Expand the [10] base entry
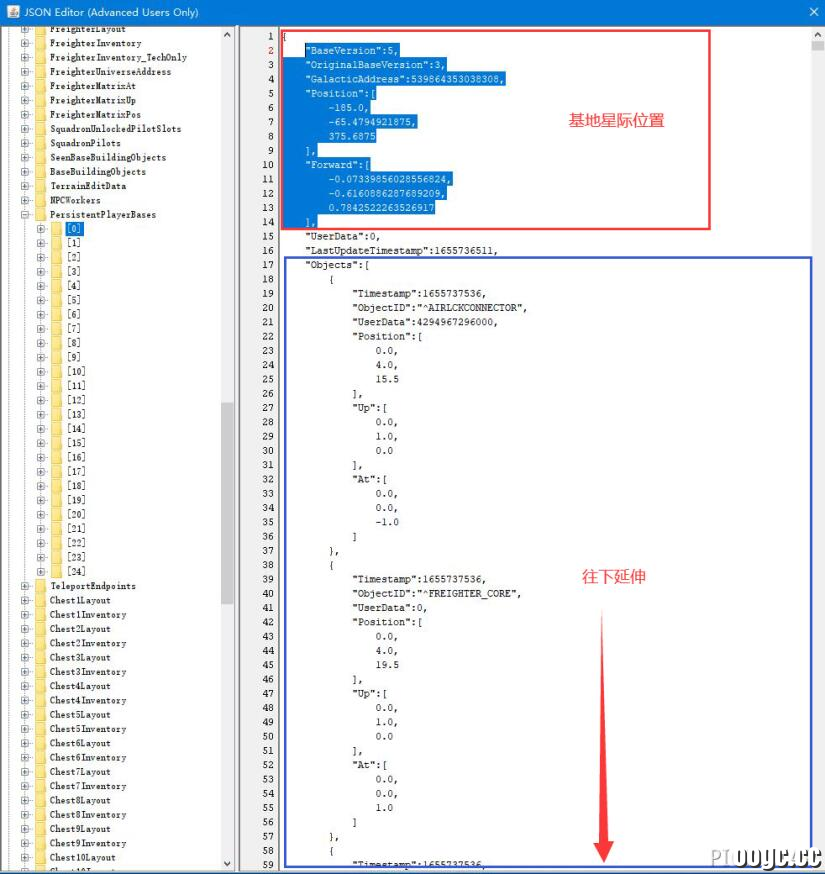This screenshot has height=874, width=825. 41,372
